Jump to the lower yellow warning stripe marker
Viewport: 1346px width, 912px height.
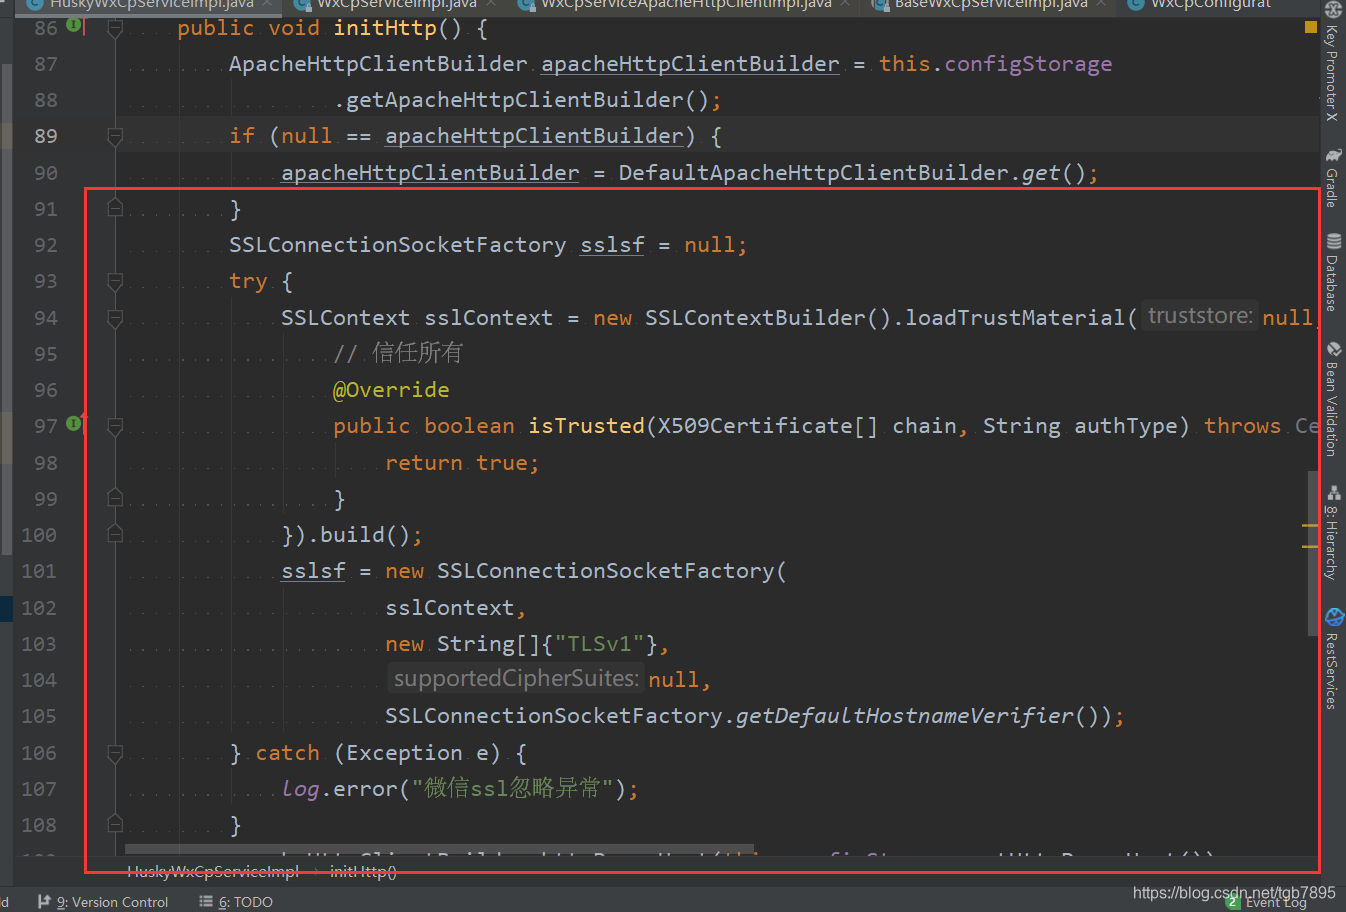point(1310,547)
